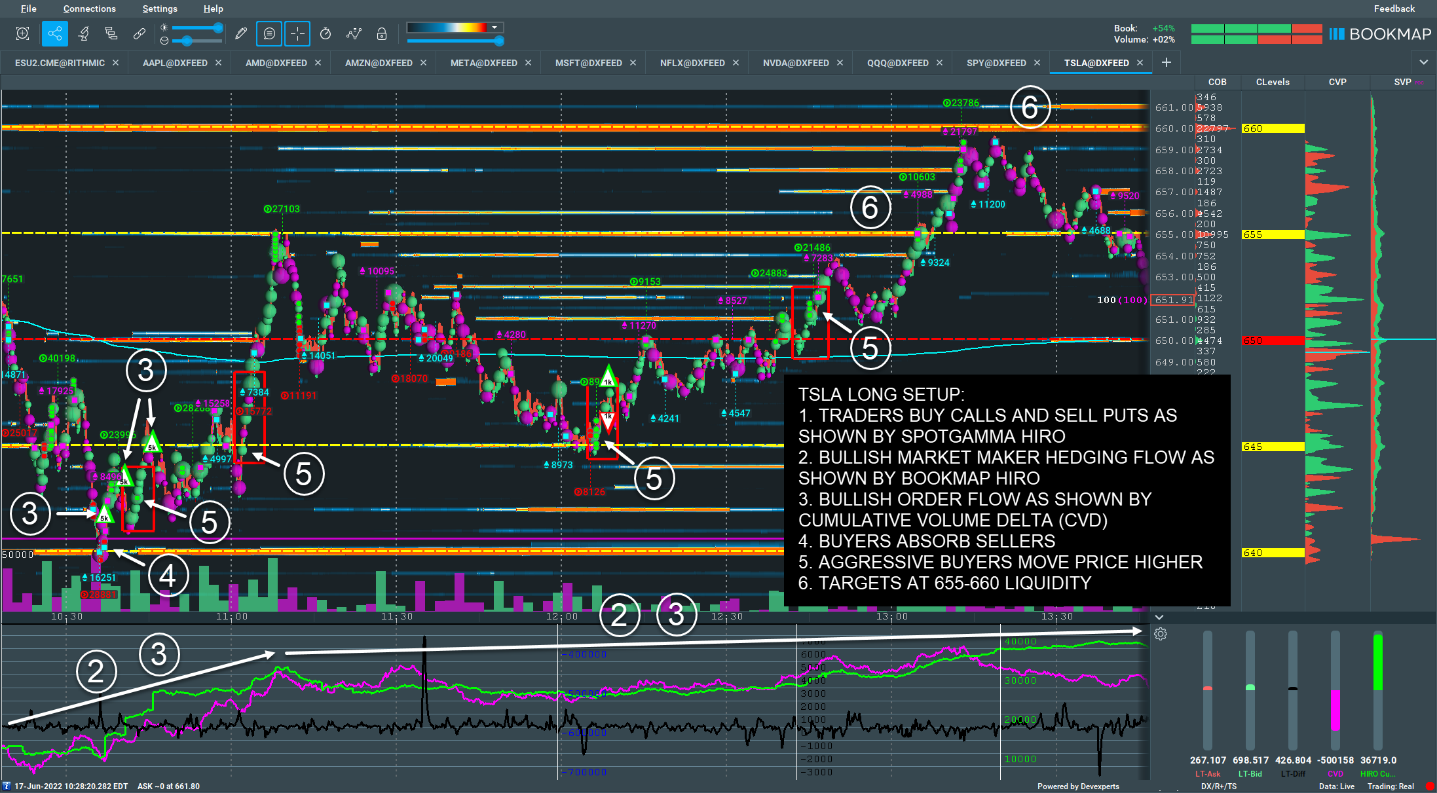Open the Settings menu

(x=160, y=8)
